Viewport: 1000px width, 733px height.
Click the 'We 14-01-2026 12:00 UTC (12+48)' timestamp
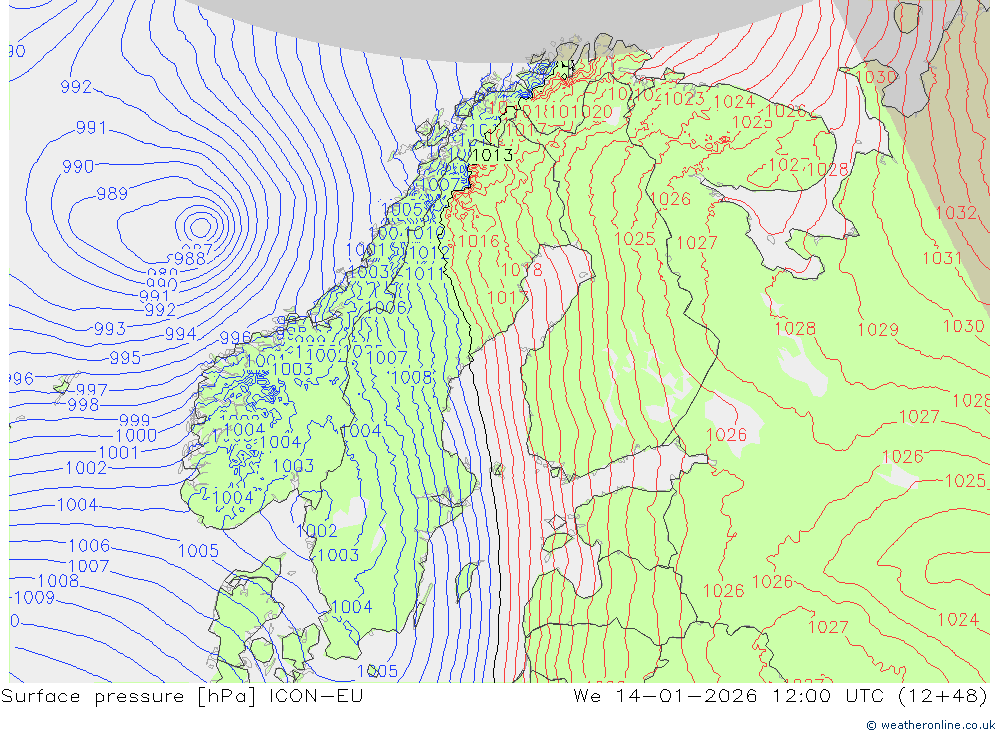[x=780, y=696]
